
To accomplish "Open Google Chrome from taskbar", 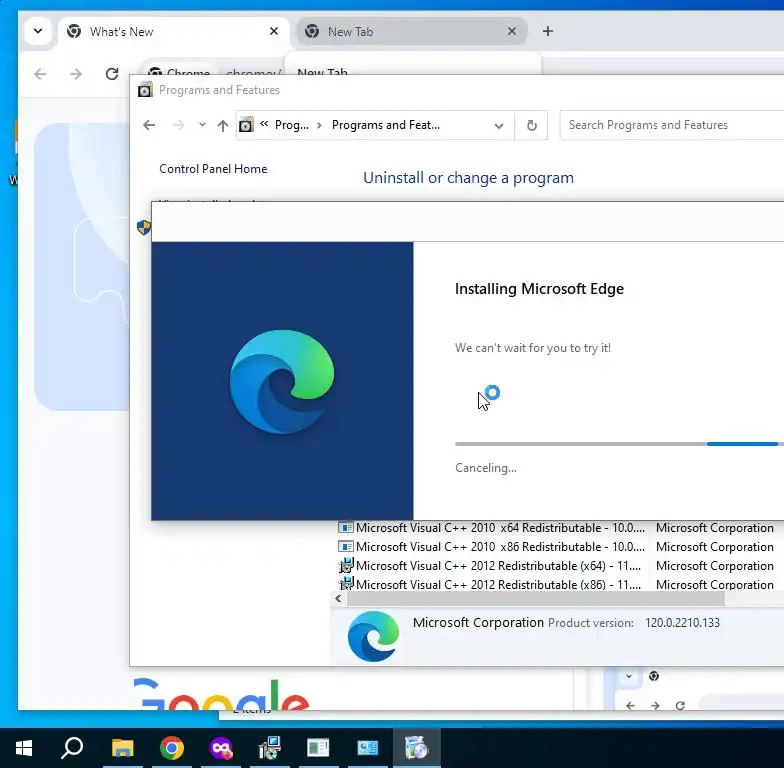I will click(x=172, y=748).
